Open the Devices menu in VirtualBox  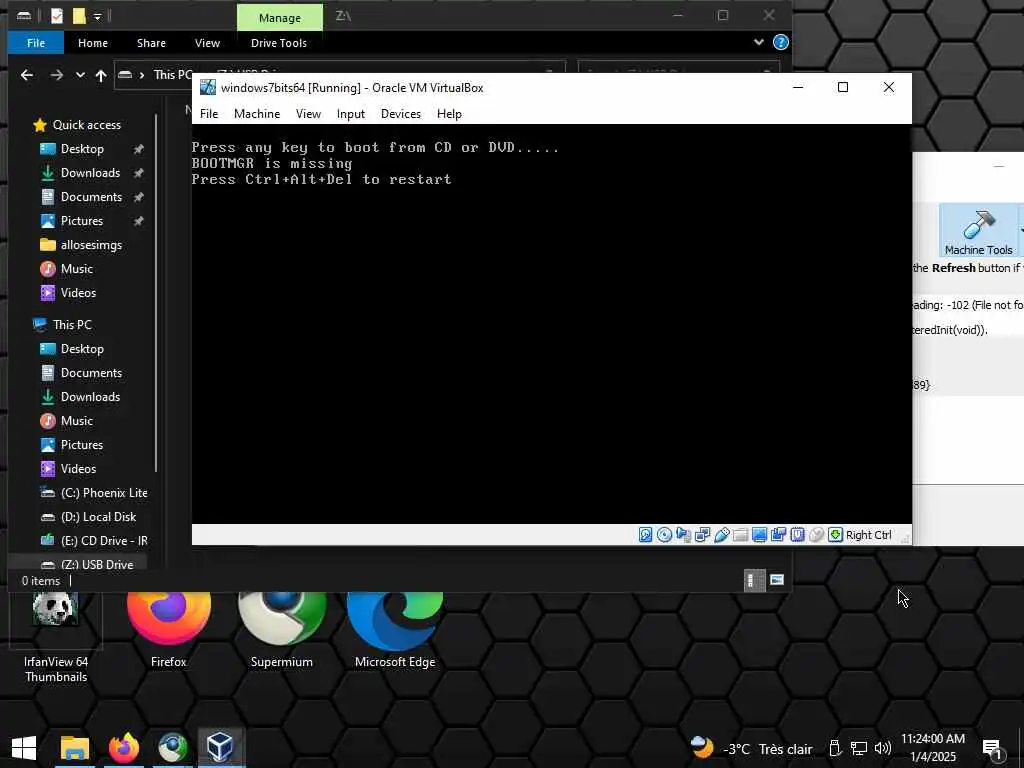(x=401, y=114)
